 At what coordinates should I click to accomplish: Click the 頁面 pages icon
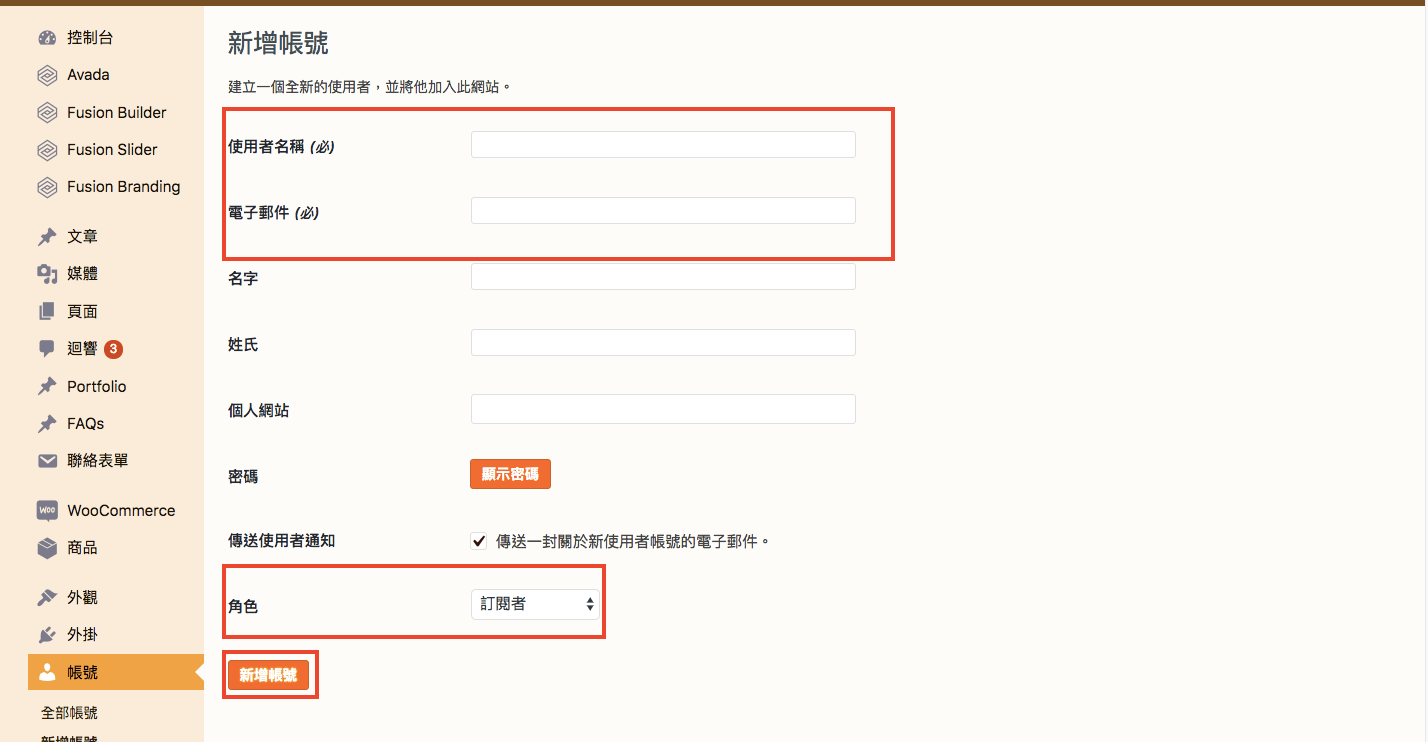click(47, 312)
